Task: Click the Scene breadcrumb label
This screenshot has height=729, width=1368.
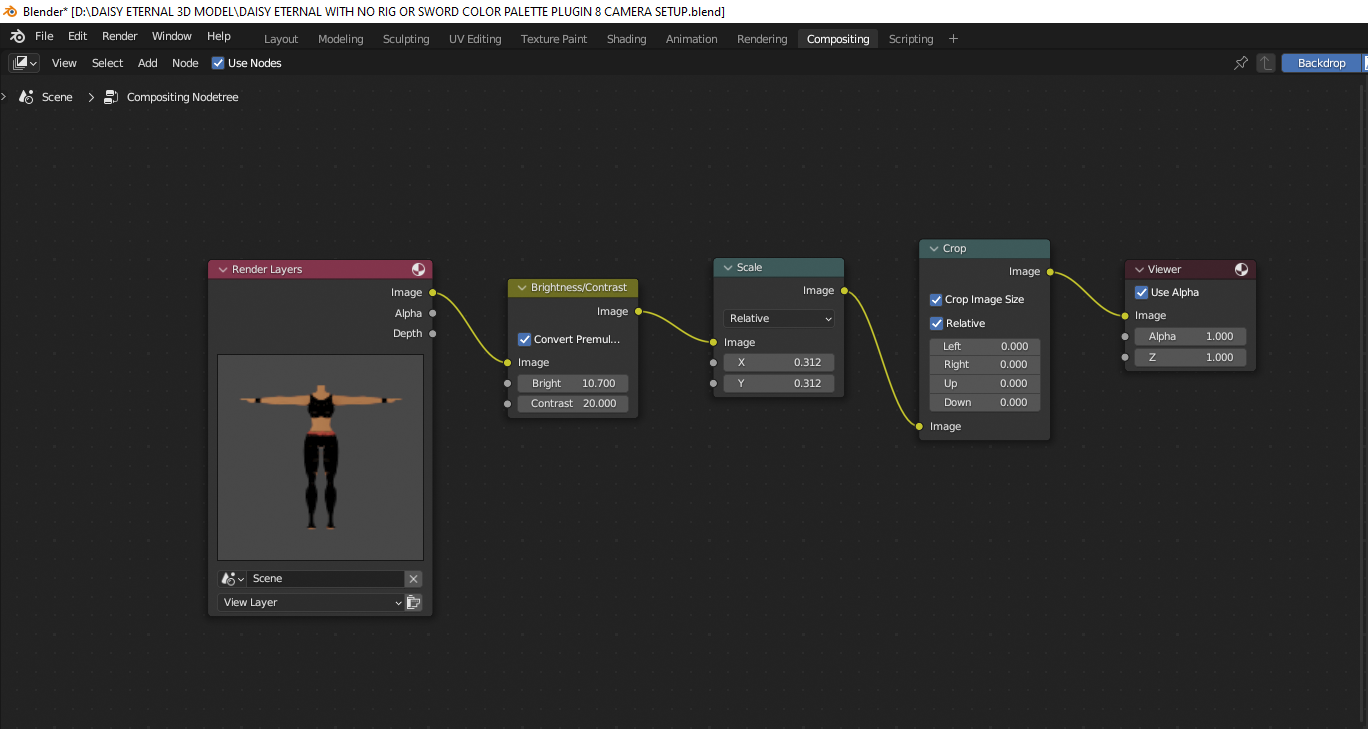Action: click(x=57, y=97)
